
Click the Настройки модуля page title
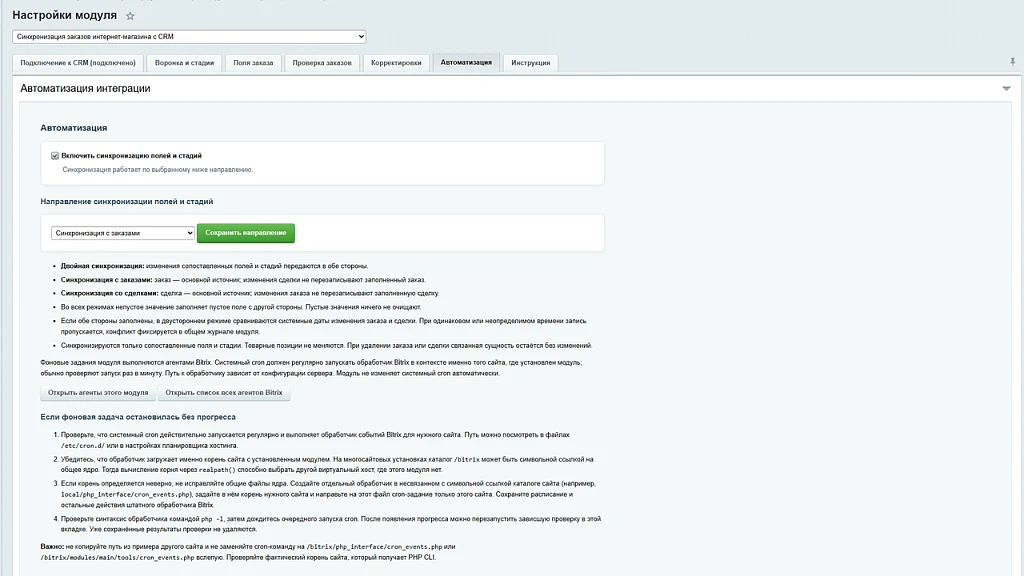(x=65, y=15)
